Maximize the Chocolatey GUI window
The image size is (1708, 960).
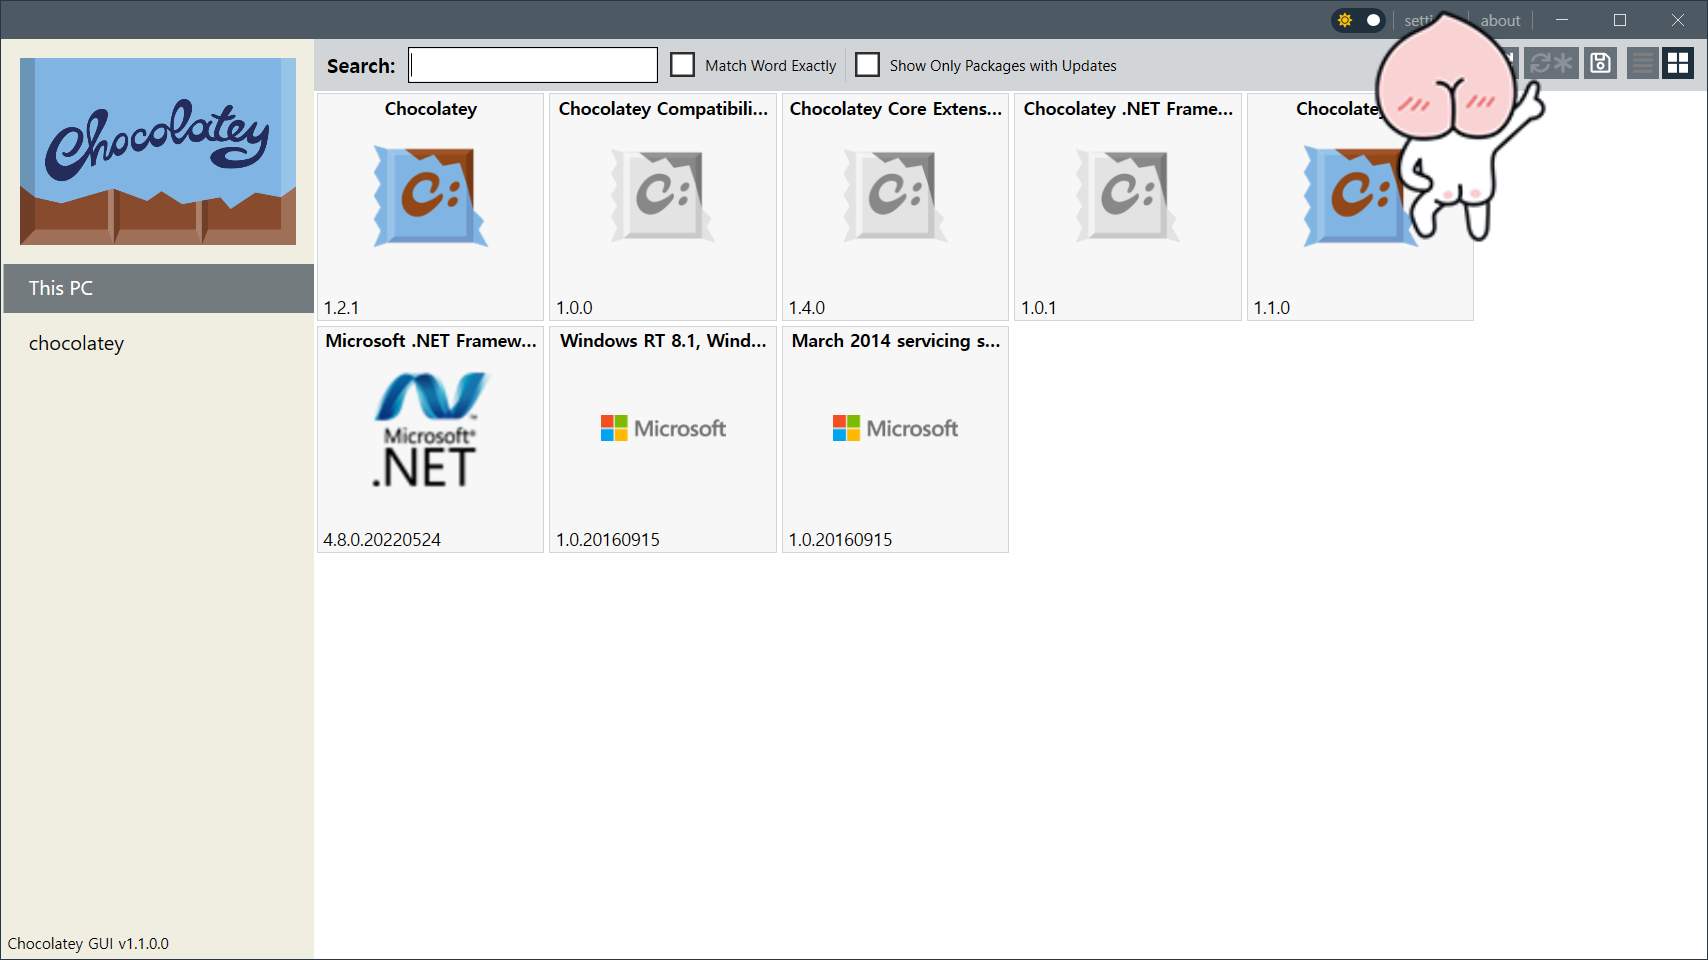(1620, 20)
